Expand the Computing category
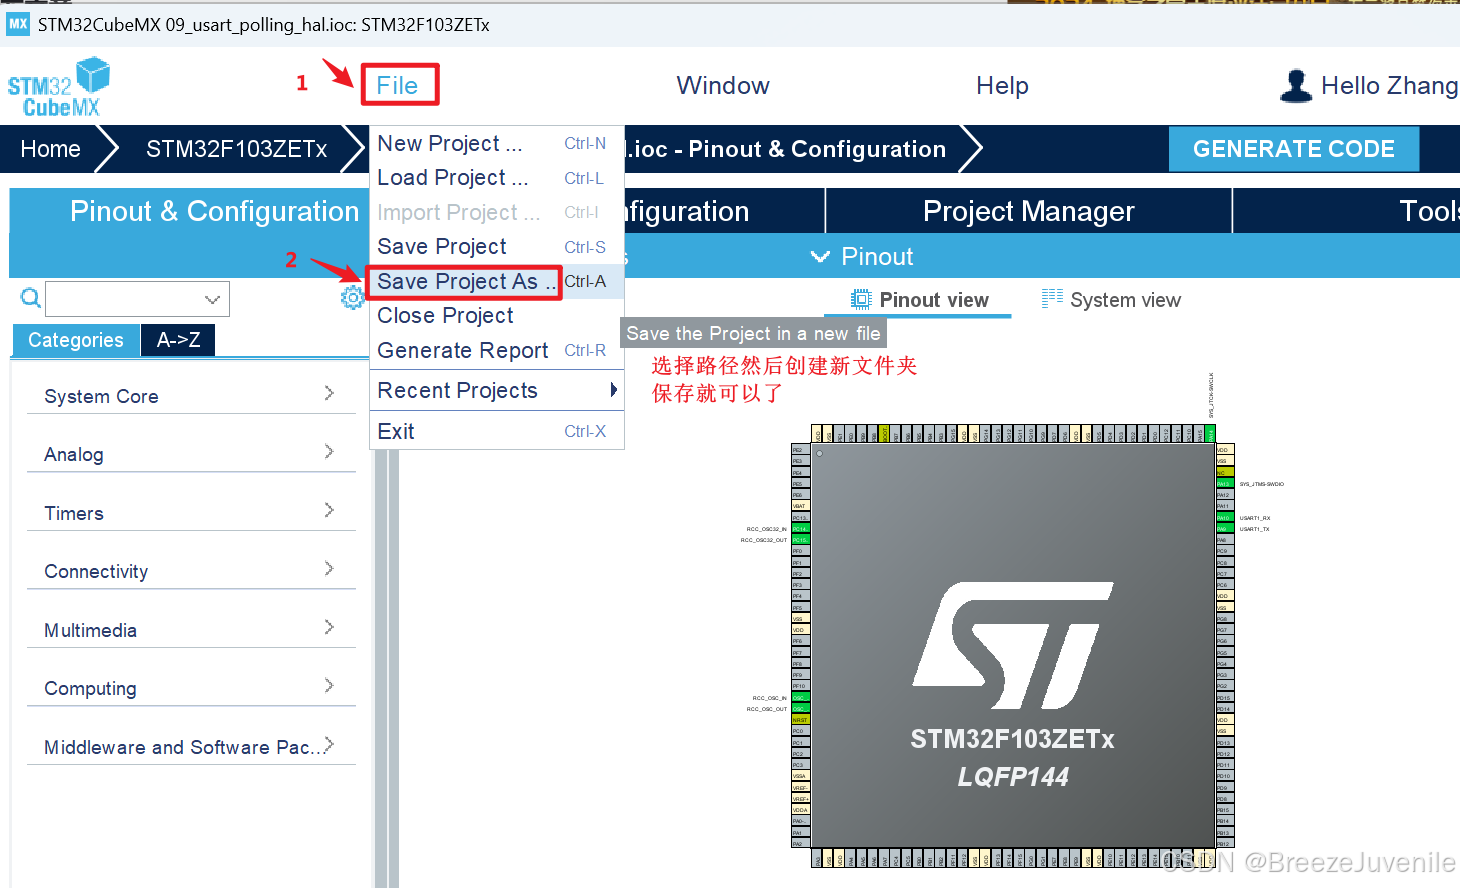 click(191, 688)
